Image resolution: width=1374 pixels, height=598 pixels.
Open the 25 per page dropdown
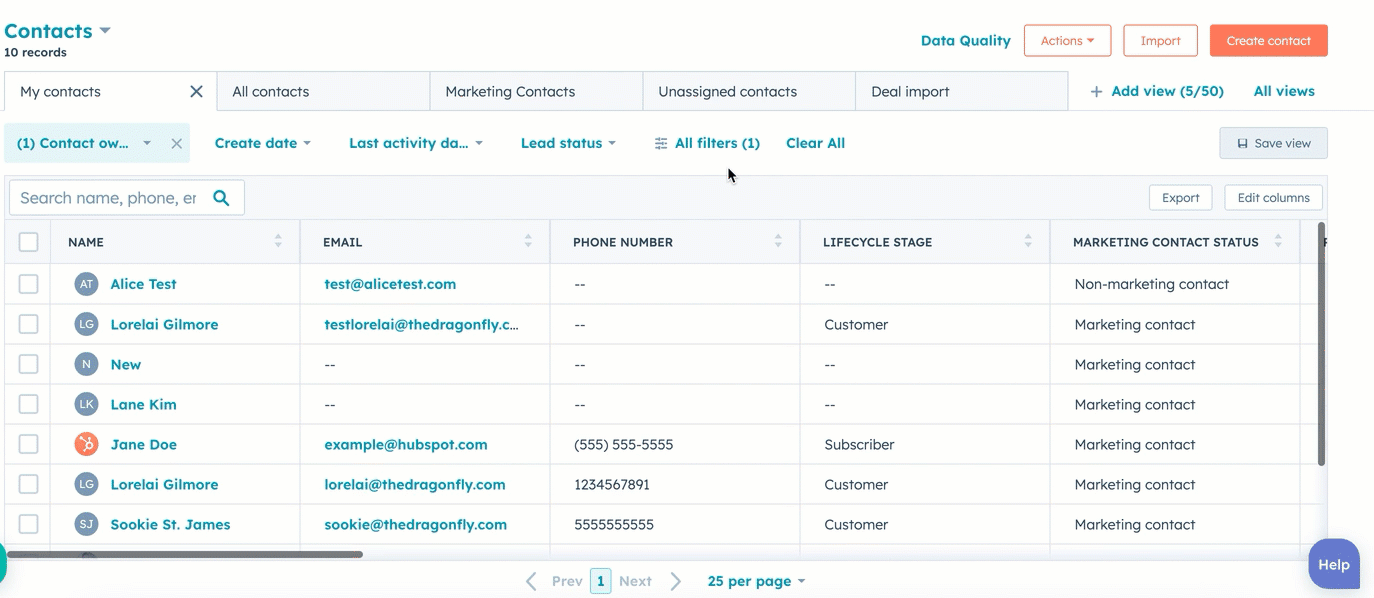pyautogui.click(x=756, y=581)
